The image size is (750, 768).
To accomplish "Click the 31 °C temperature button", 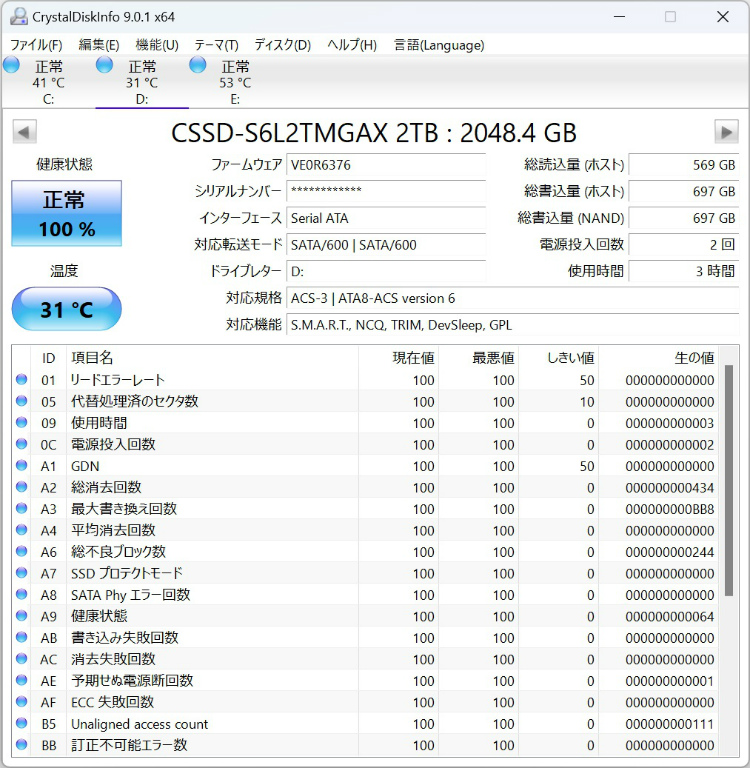I will pos(67,309).
